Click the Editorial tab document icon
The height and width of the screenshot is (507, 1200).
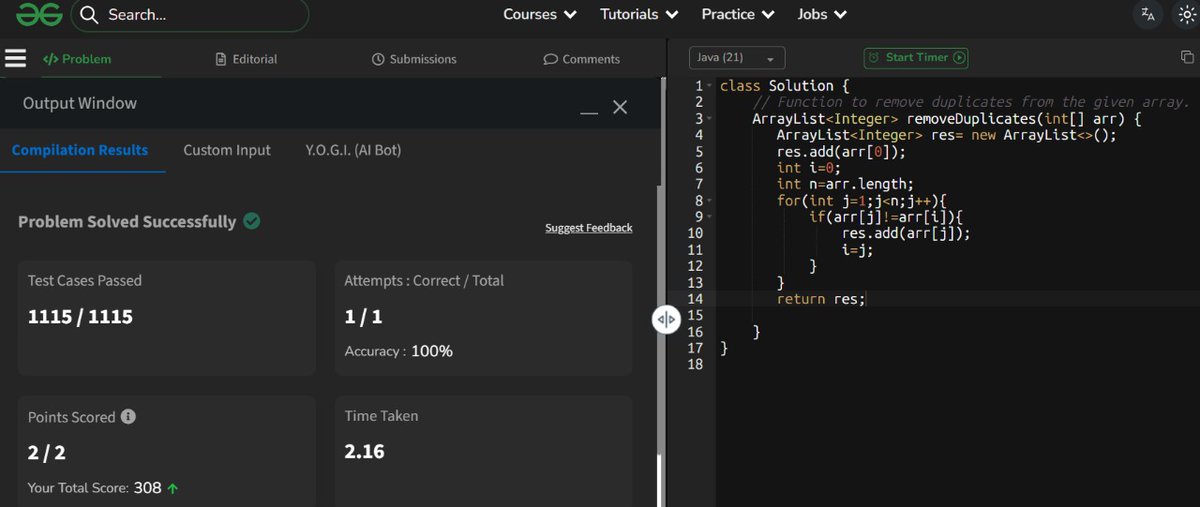pos(221,59)
